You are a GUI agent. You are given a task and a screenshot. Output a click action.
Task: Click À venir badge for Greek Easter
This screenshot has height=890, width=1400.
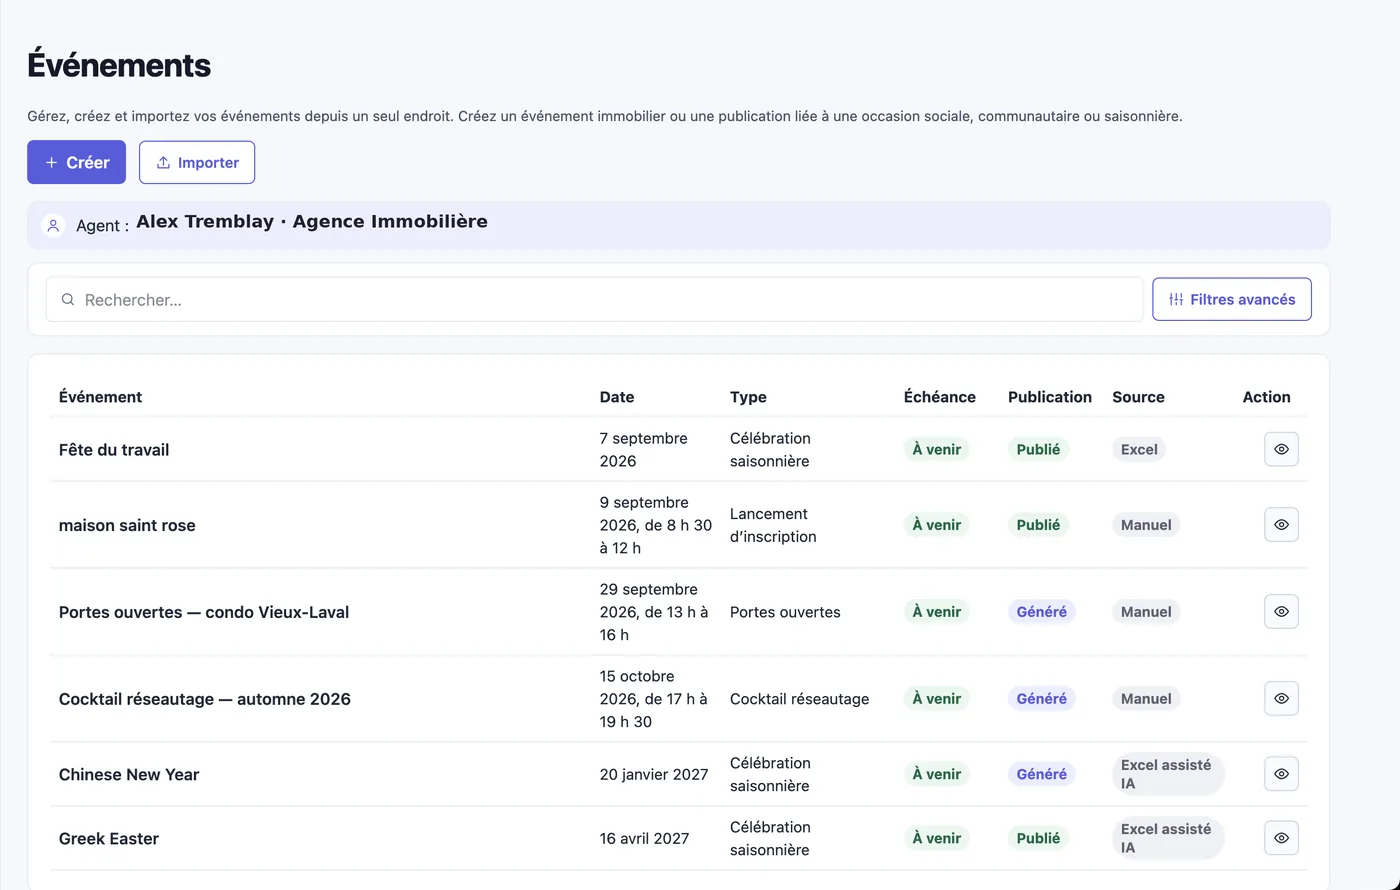pos(936,838)
